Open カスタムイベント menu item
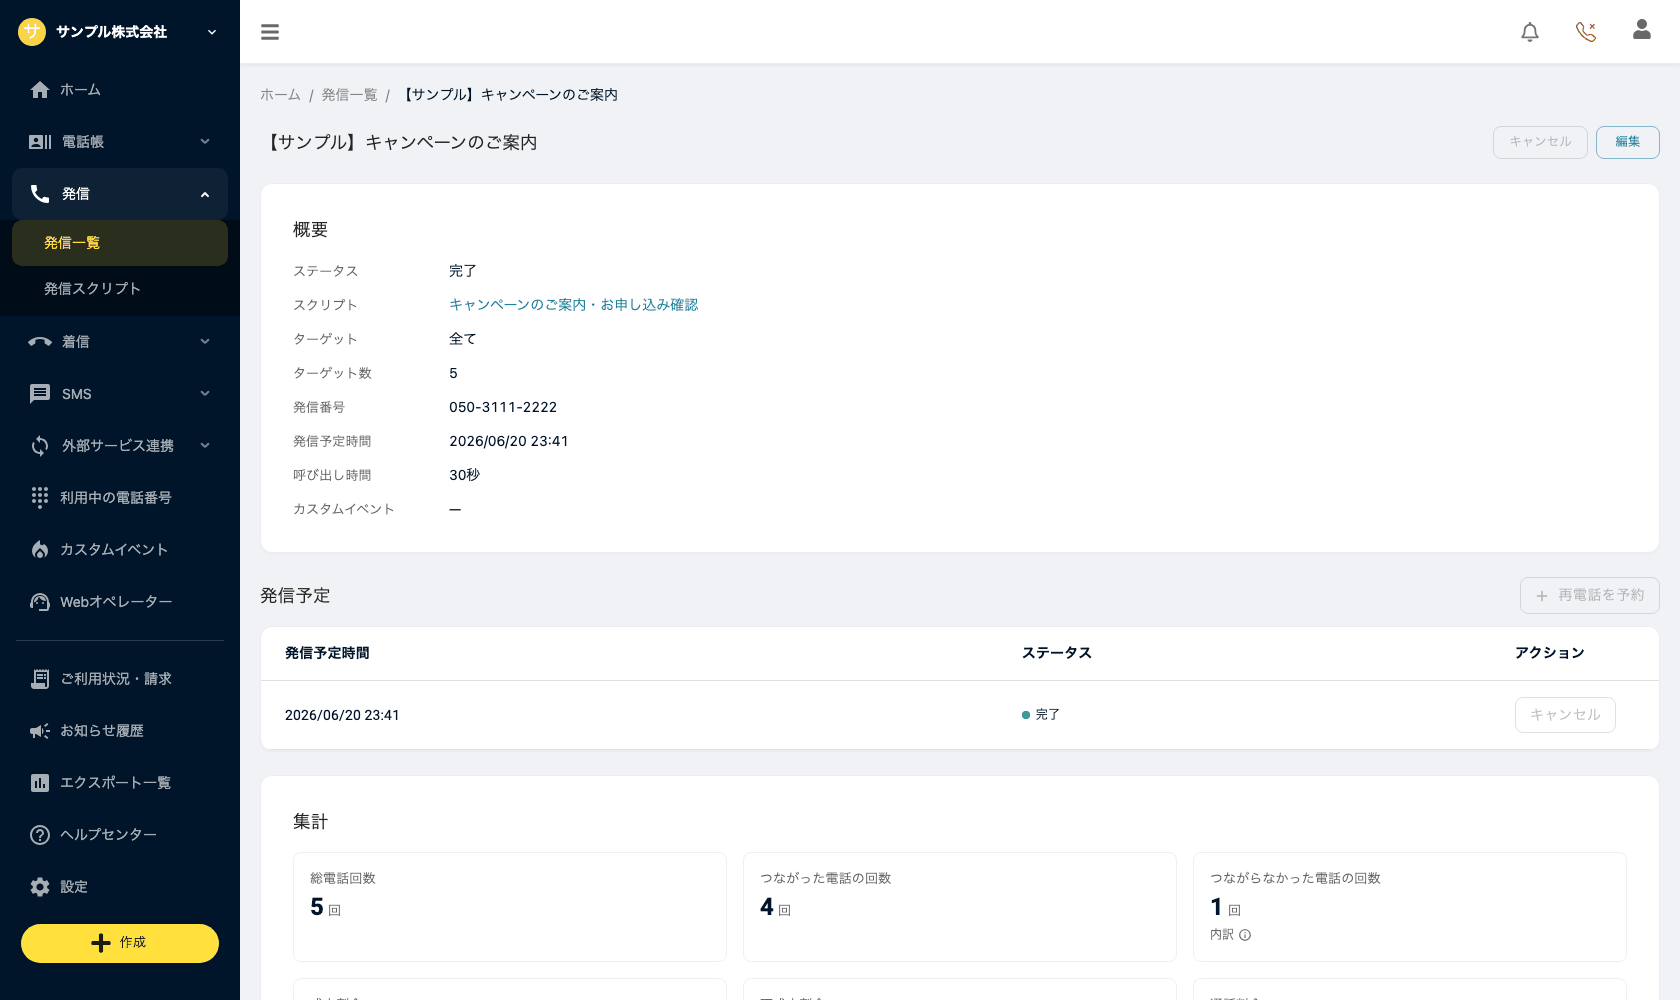 coord(120,550)
